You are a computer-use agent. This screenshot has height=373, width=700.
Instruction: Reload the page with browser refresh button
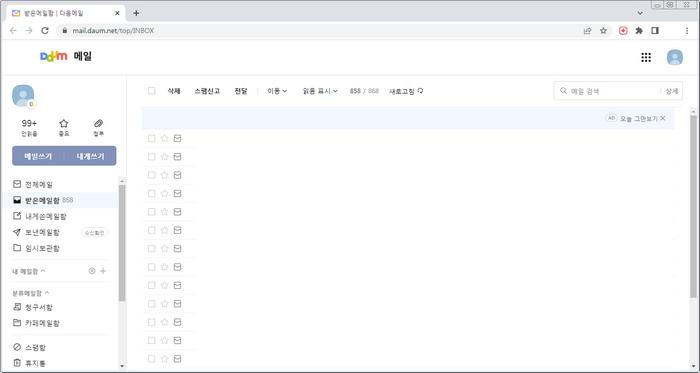click(45, 30)
